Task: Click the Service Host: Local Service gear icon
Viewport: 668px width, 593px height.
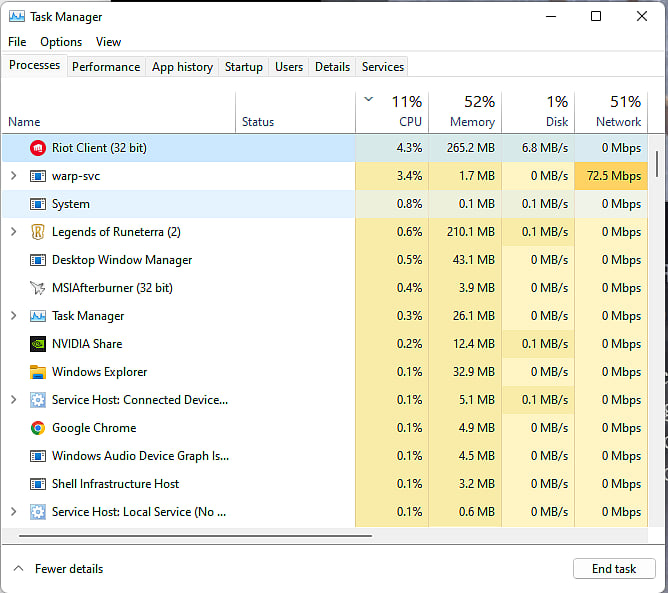Action: pyautogui.click(x=38, y=512)
